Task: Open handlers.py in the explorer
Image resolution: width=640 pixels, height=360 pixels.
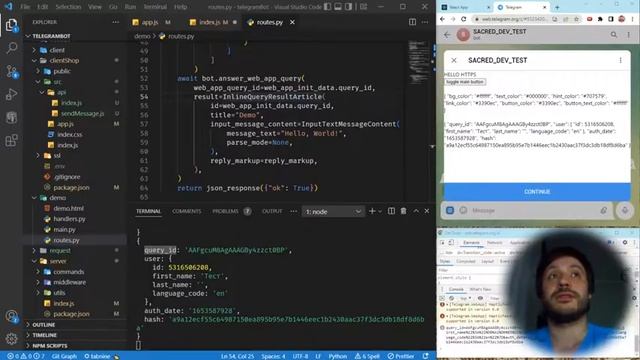Action: (69, 219)
